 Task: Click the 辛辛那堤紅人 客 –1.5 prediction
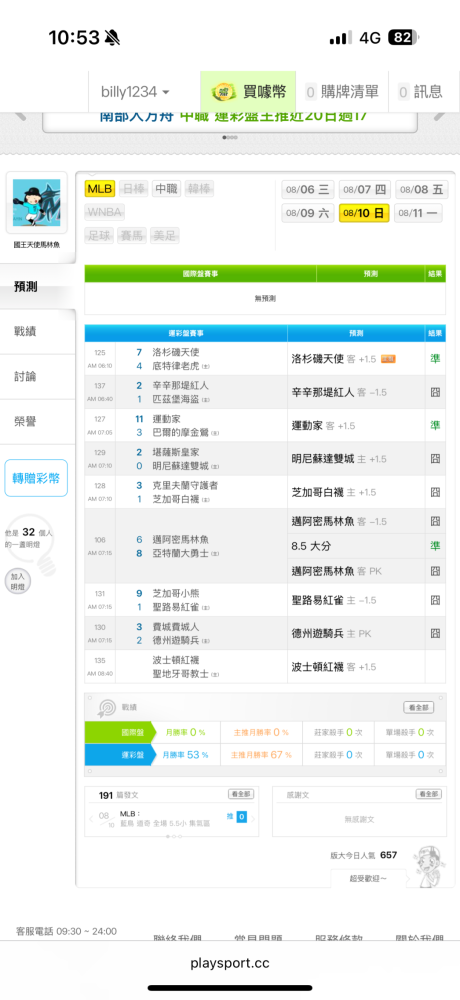(x=339, y=392)
